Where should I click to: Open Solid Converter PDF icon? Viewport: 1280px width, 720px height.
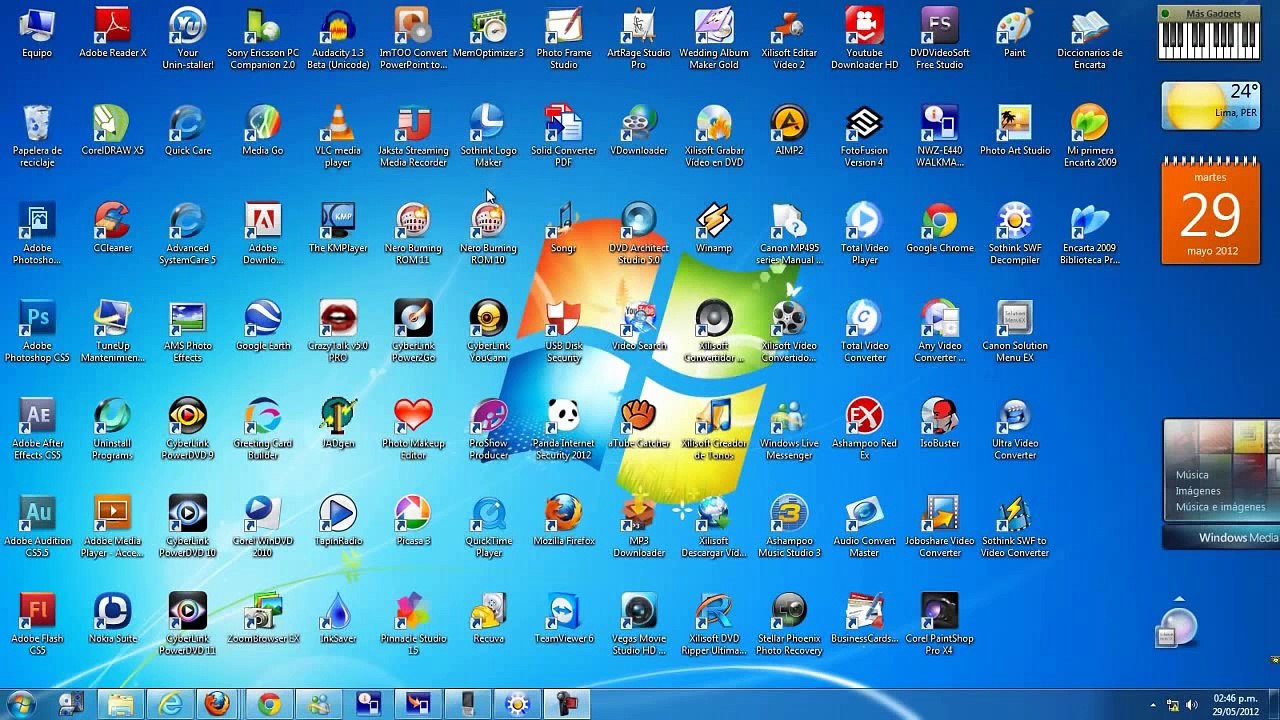click(x=564, y=136)
